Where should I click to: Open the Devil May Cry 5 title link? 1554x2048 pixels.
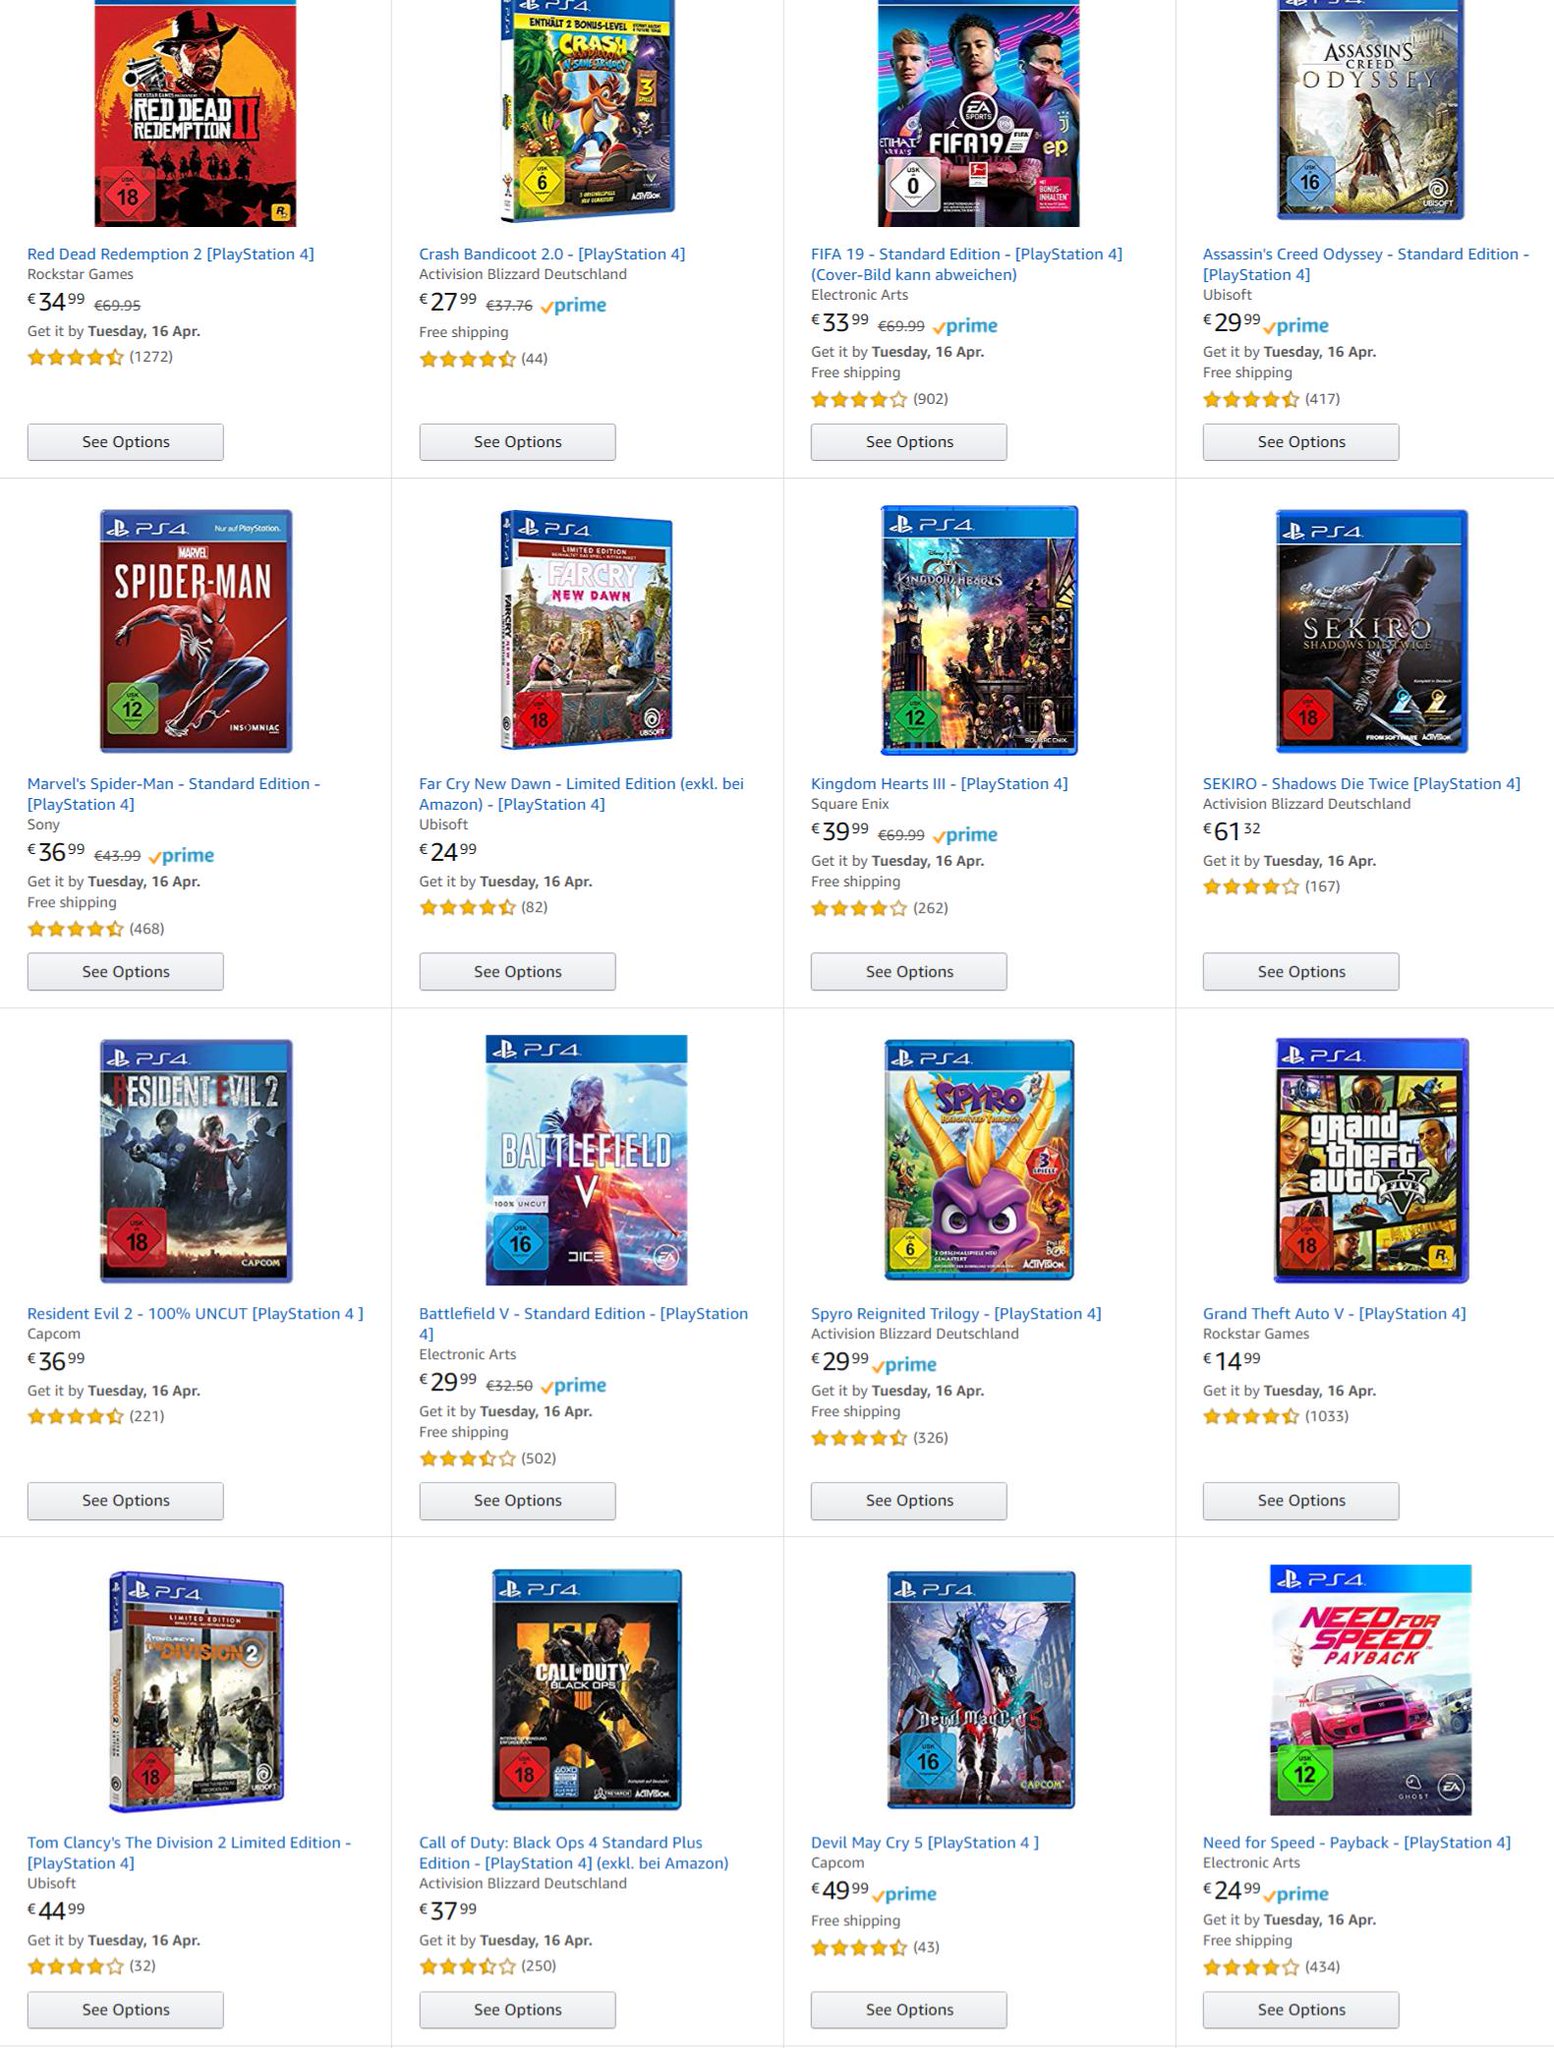pos(925,1843)
